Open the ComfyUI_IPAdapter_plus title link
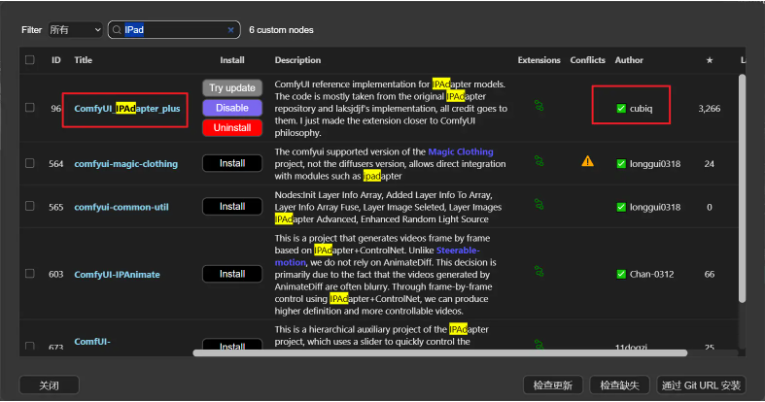765x402 pixels. tap(127, 108)
